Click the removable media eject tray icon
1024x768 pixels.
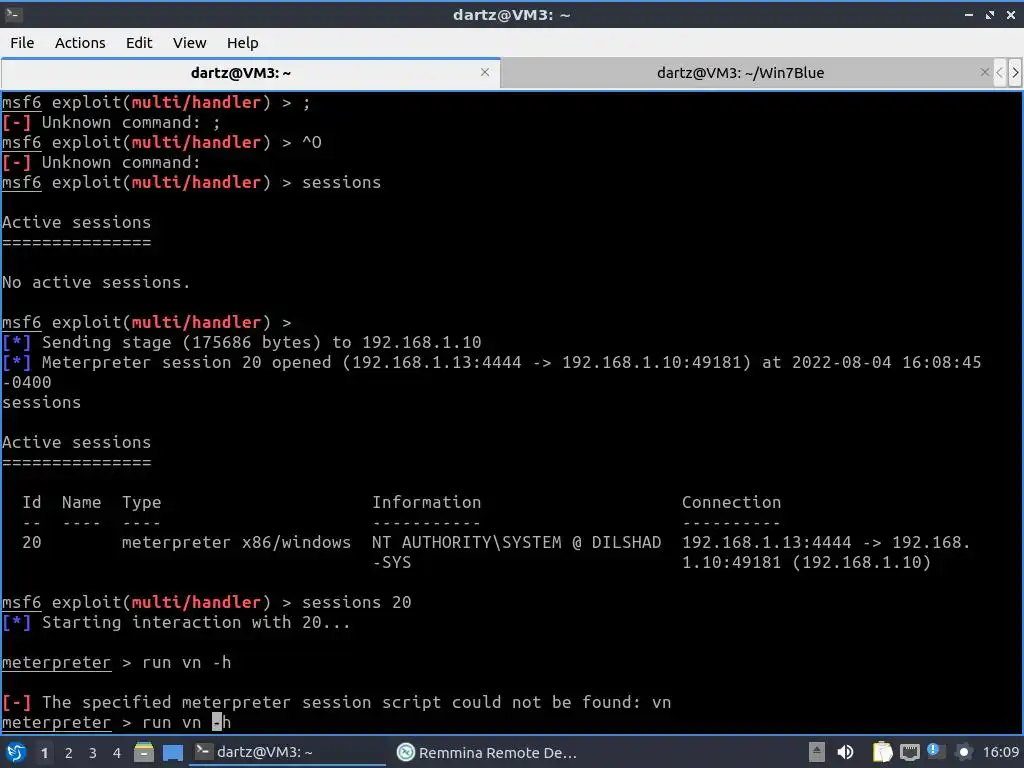coord(816,752)
